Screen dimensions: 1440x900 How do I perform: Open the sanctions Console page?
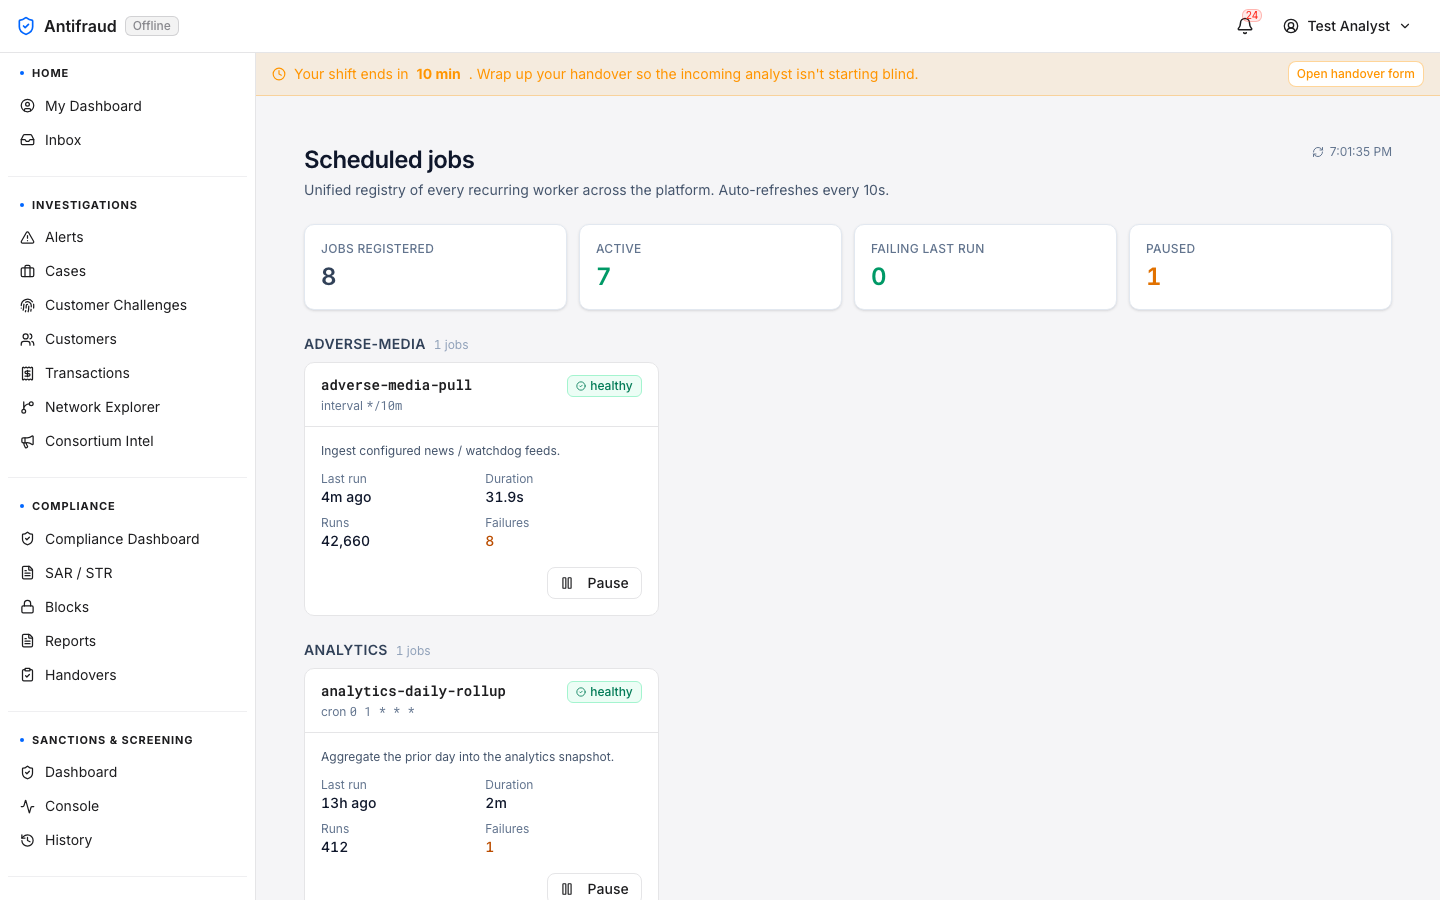[127, 806]
